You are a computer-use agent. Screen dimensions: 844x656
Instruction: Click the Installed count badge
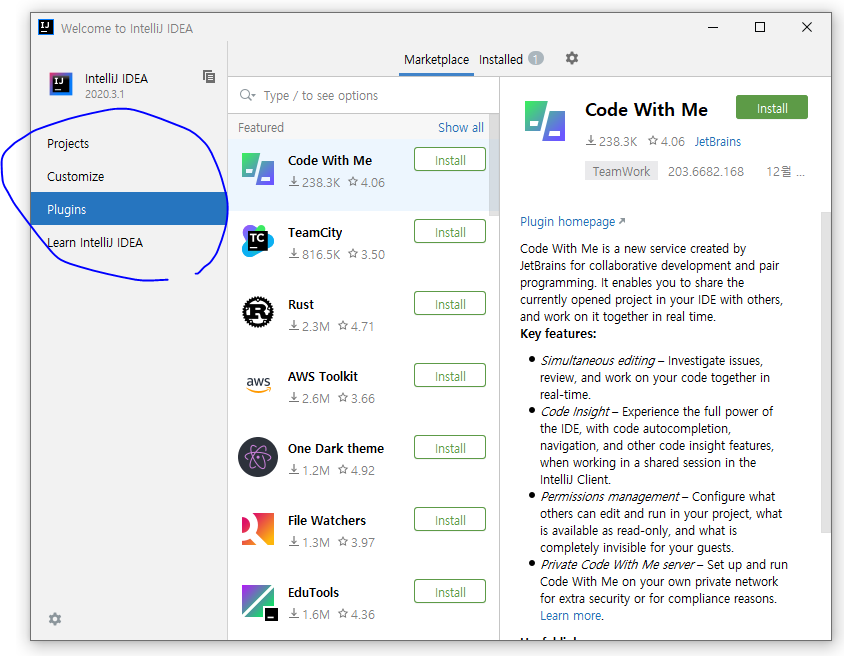click(x=536, y=58)
